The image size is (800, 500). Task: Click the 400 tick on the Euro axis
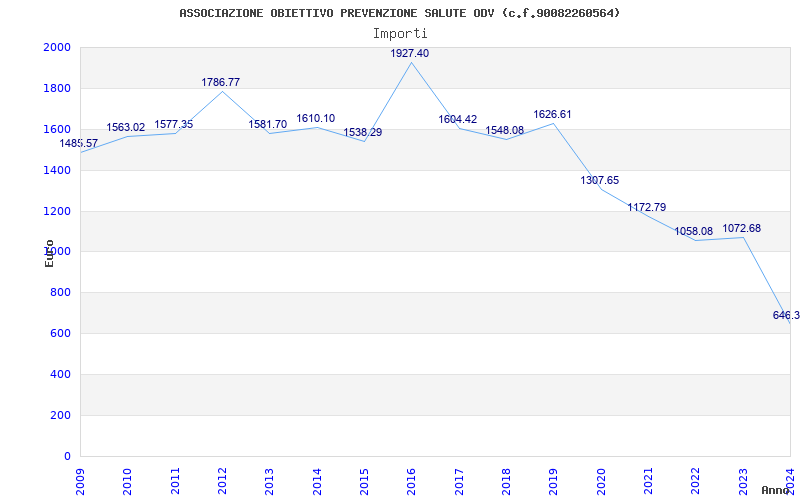[63, 374]
